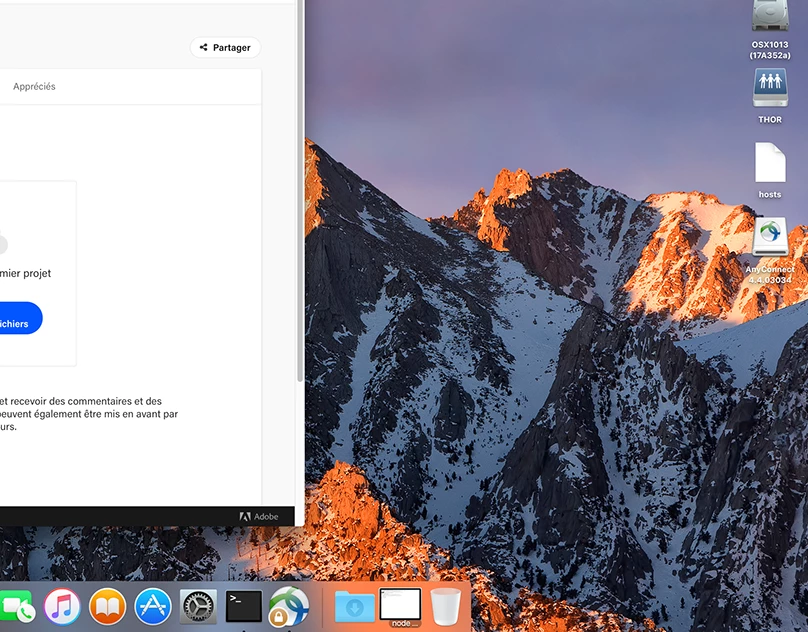Open FaceTime from the dock
The width and height of the screenshot is (808, 632).
click(x=14, y=607)
